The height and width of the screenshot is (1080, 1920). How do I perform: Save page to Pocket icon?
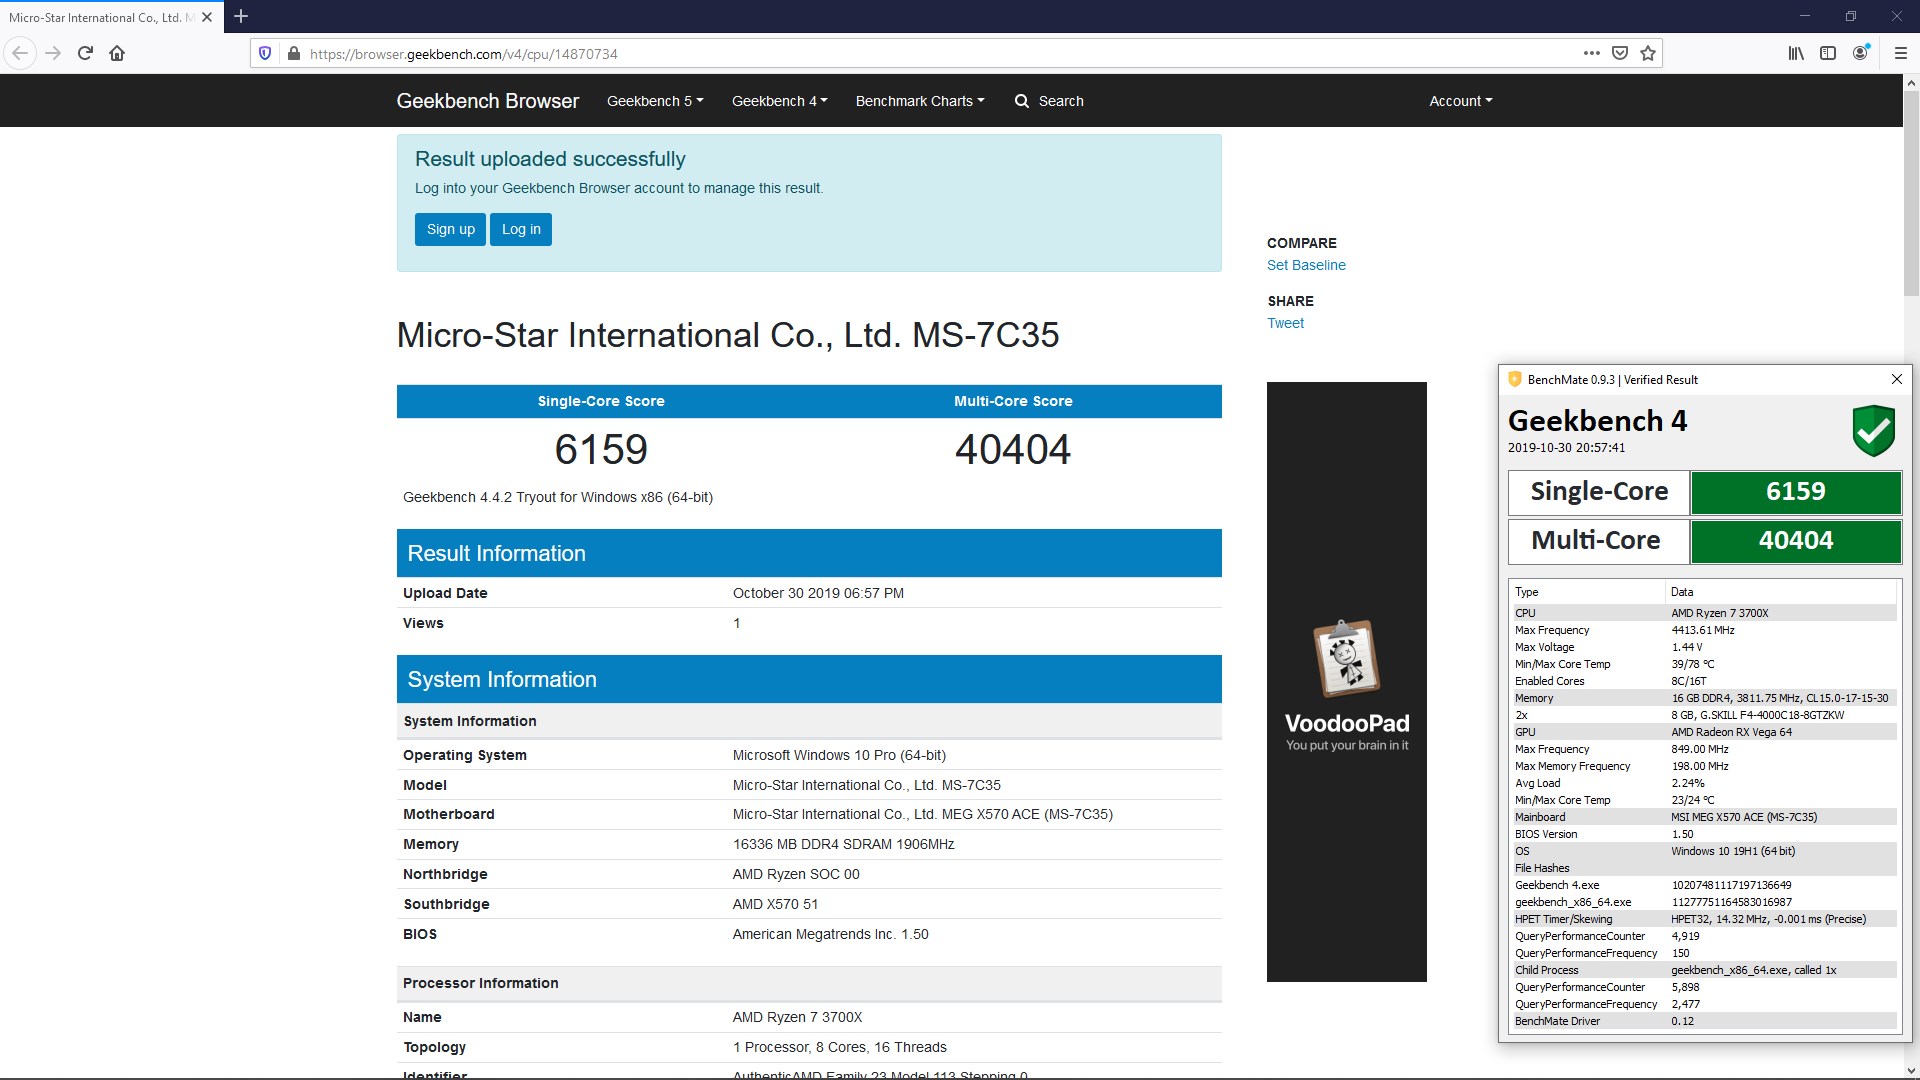(x=1620, y=53)
